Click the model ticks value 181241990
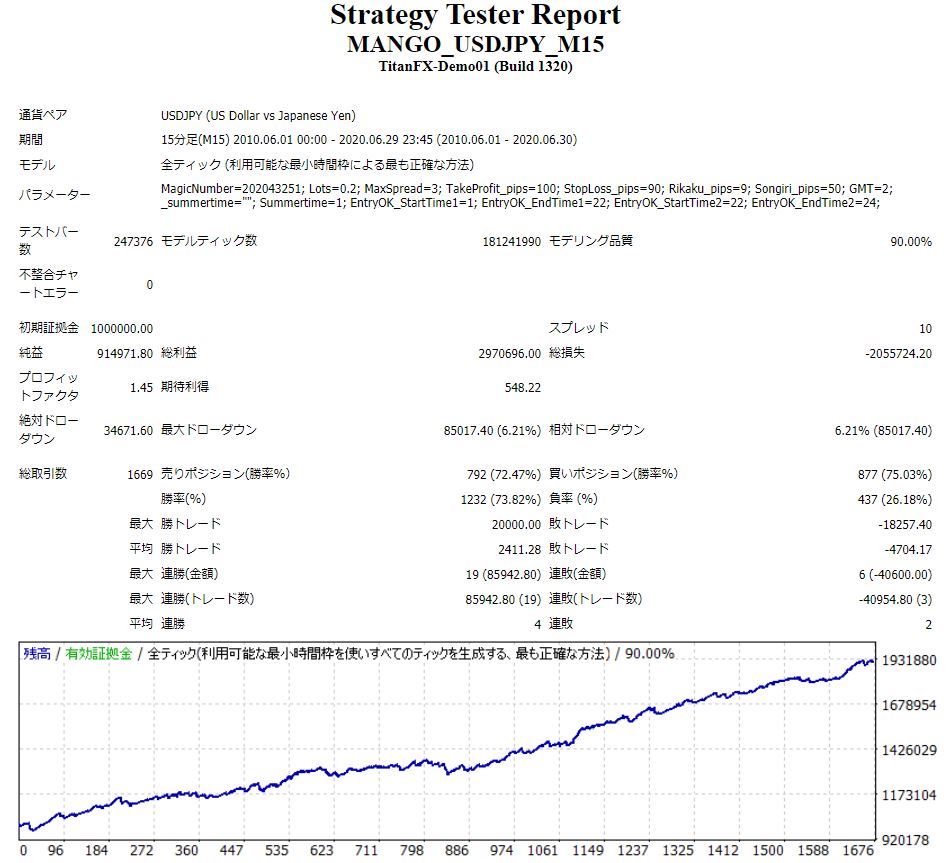The height and width of the screenshot is (863, 950). click(511, 241)
